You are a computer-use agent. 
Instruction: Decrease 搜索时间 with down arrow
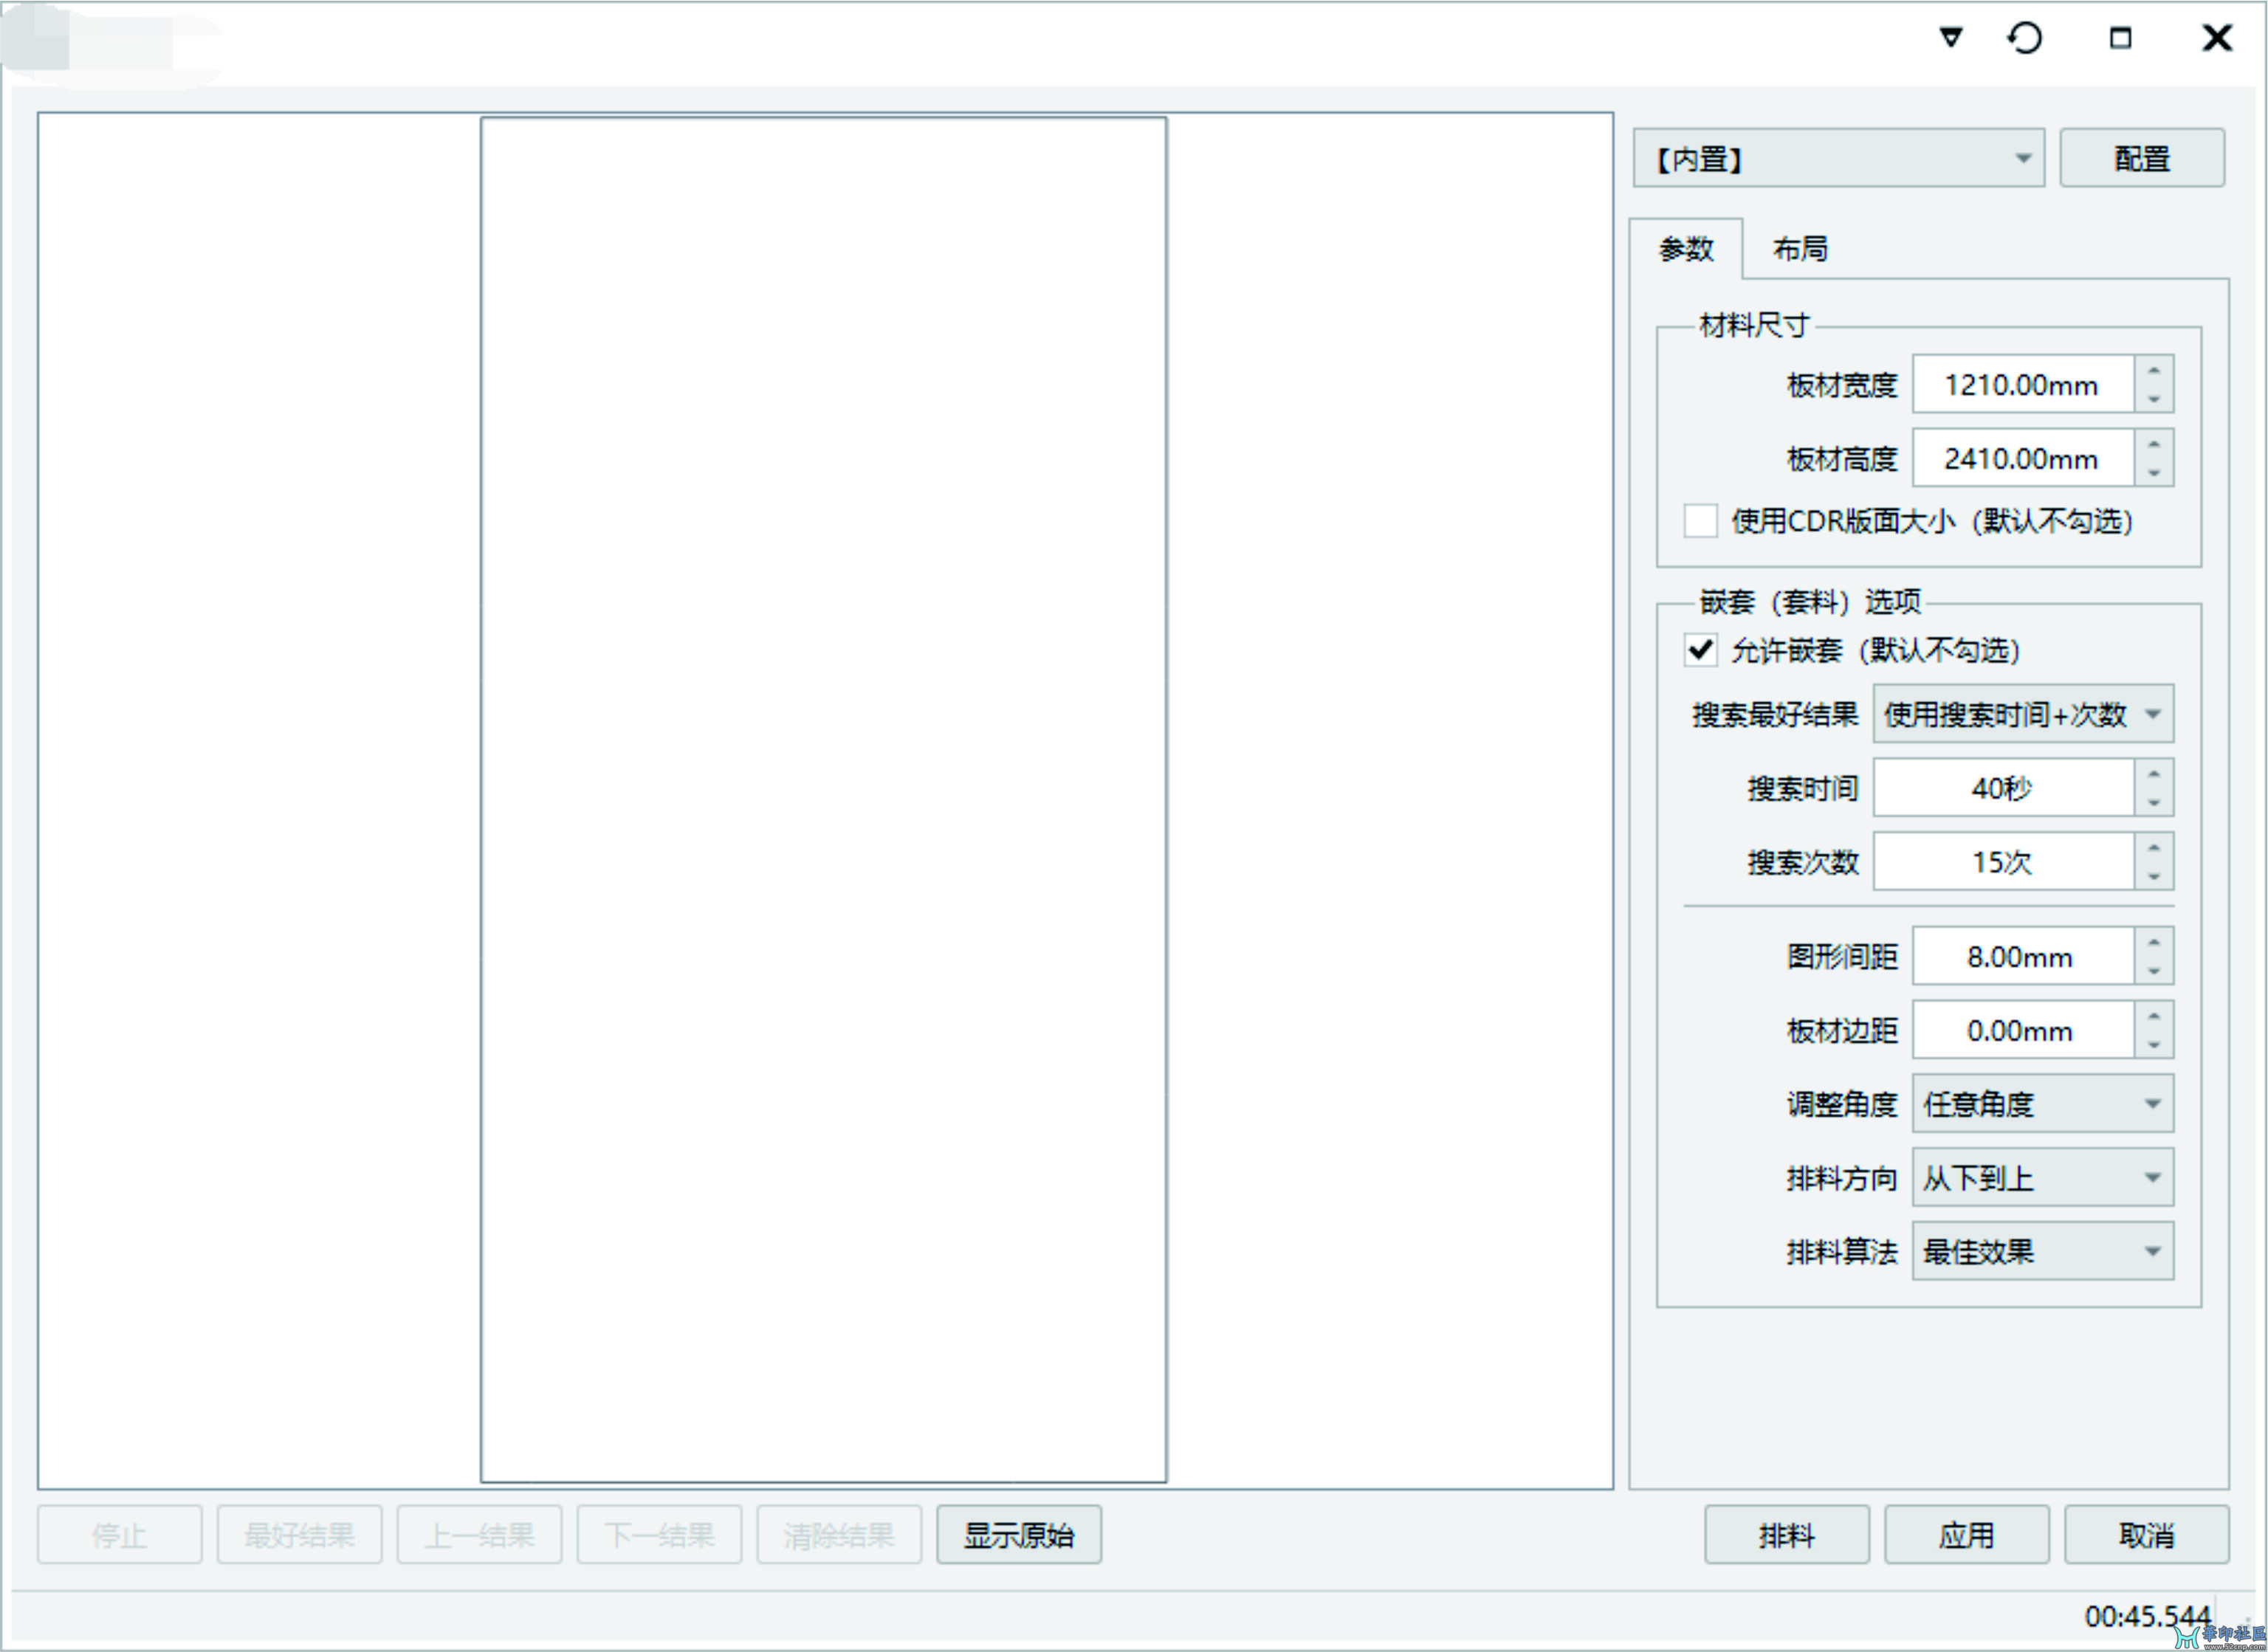click(2154, 802)
